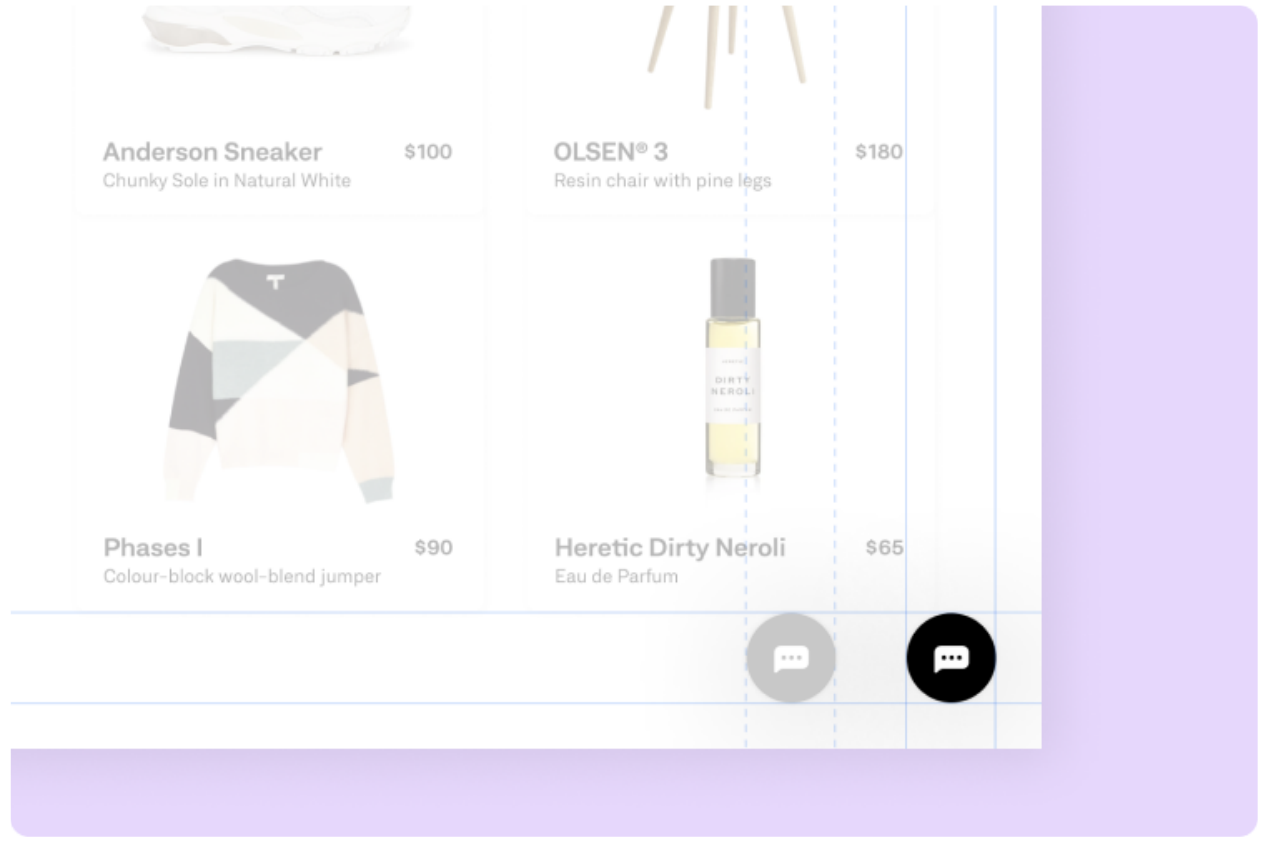Click 'Colour-block wool-blend jumper' description
The image size is (1270, 846).
click(x=242, y=577)
